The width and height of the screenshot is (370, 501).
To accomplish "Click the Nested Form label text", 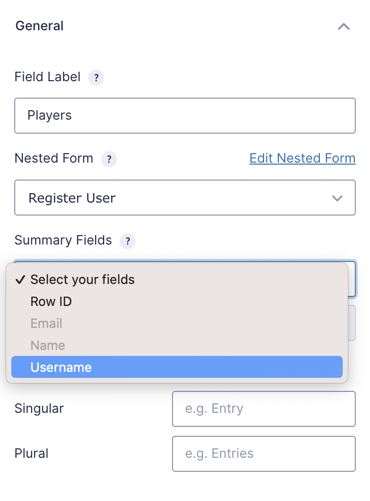I will (x=54, y=158).
